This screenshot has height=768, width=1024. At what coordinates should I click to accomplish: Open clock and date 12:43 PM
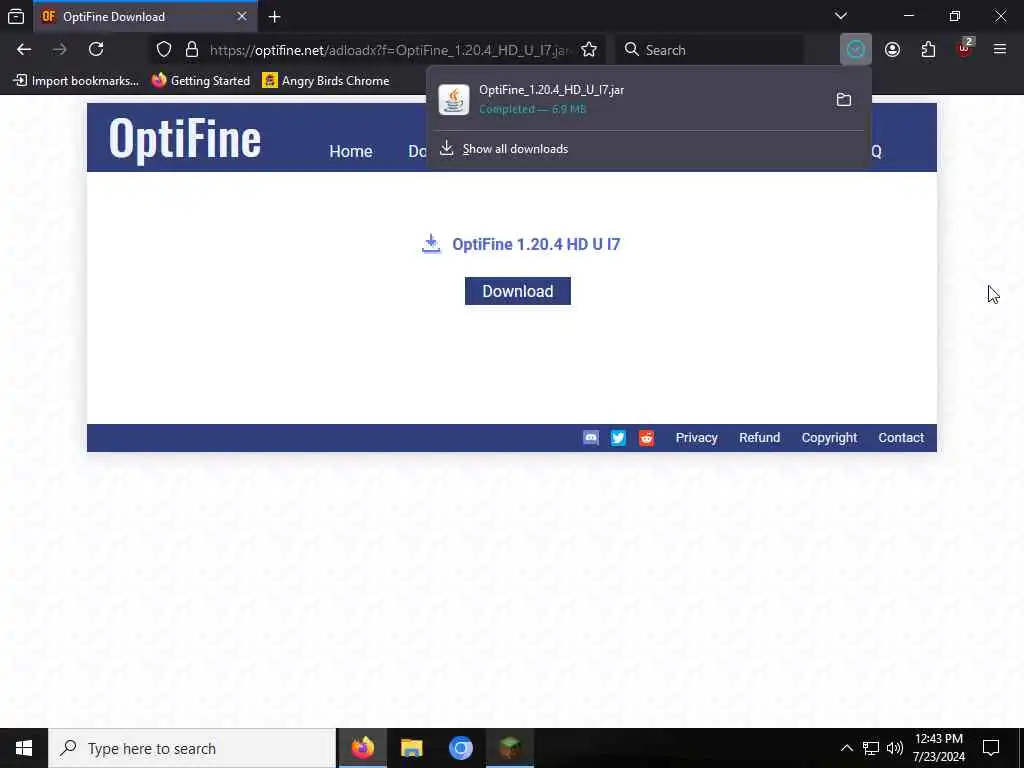point(938,748)
